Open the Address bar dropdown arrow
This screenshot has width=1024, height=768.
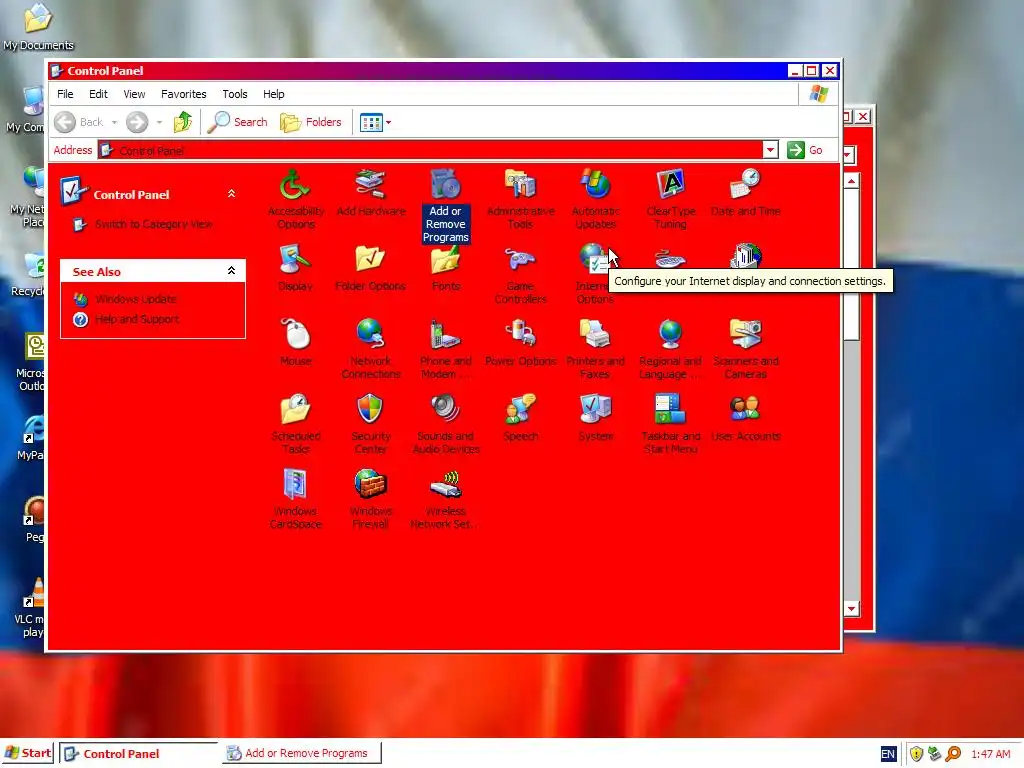(771, 150)
